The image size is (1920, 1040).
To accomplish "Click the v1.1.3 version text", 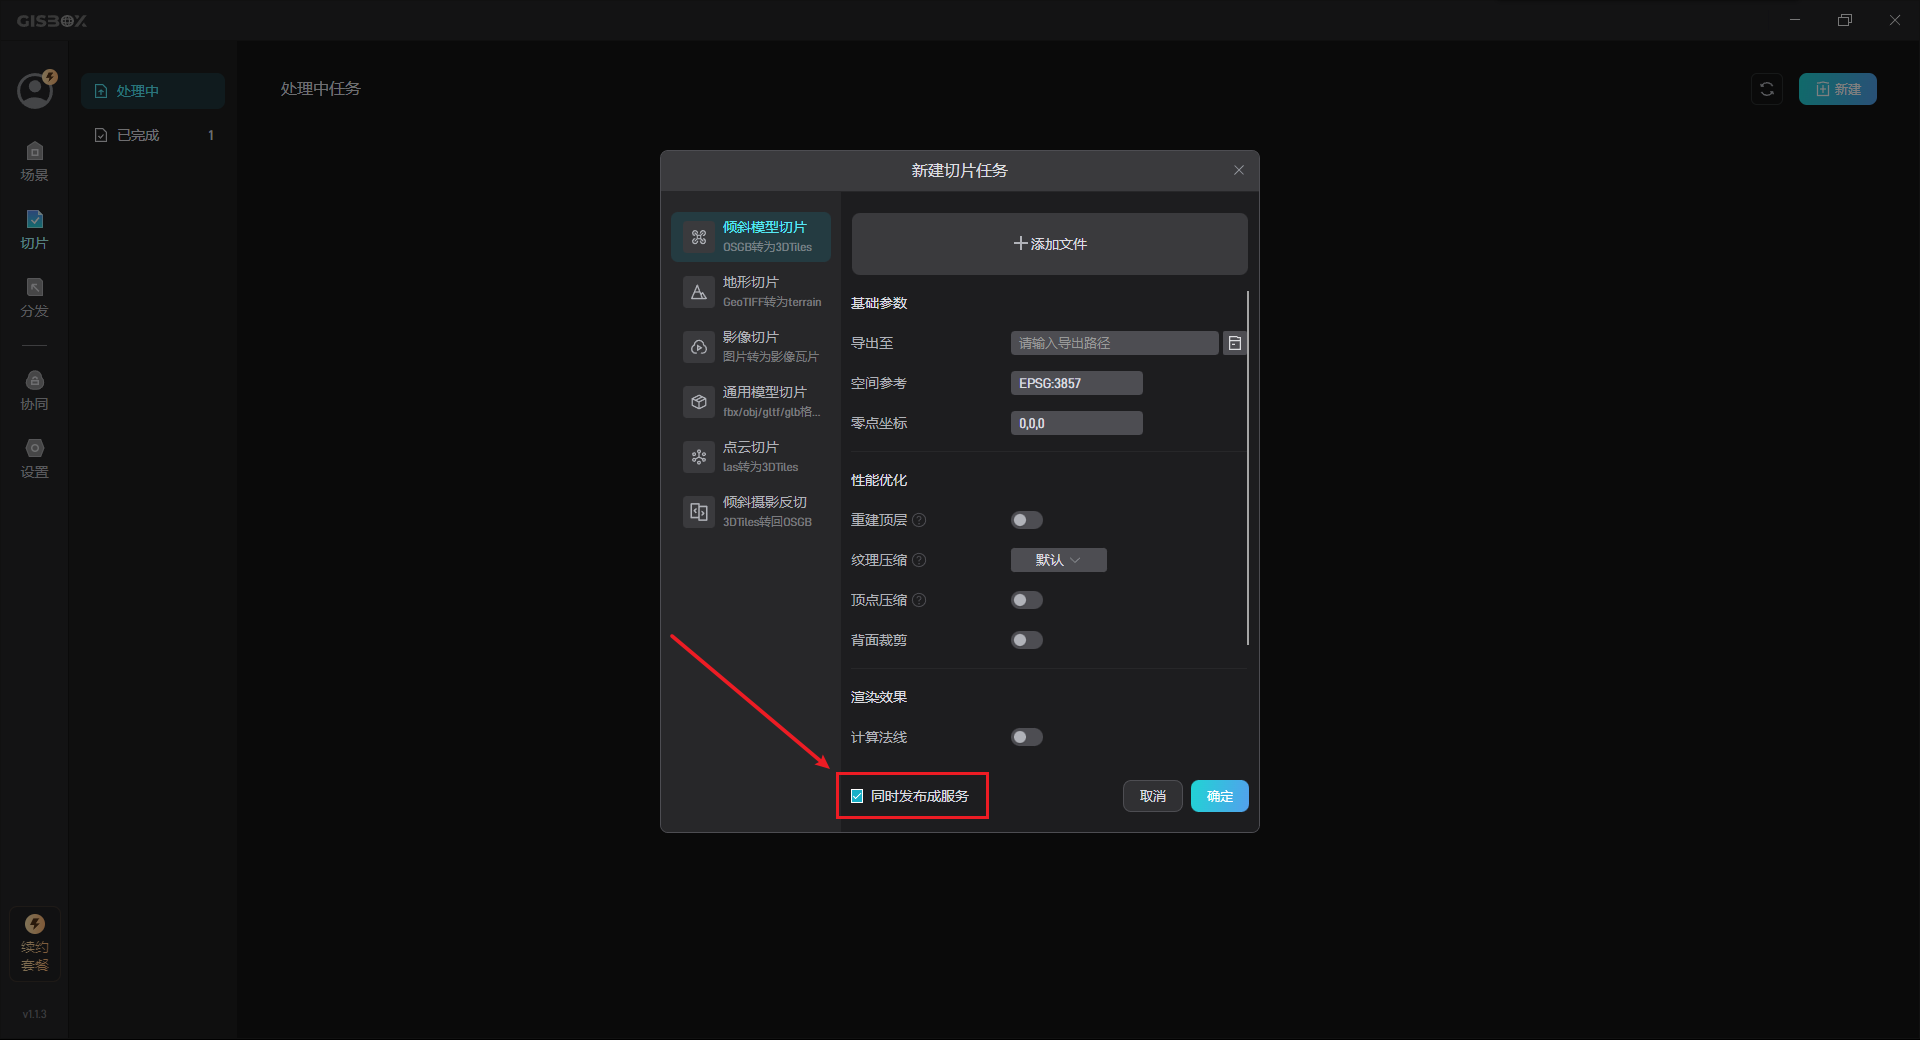I will point(35,1014).
